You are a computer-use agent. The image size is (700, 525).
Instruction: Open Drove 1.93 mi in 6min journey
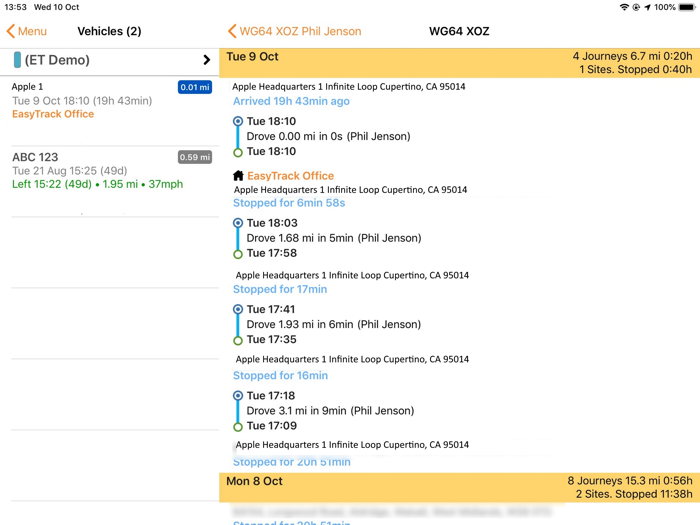334,324
